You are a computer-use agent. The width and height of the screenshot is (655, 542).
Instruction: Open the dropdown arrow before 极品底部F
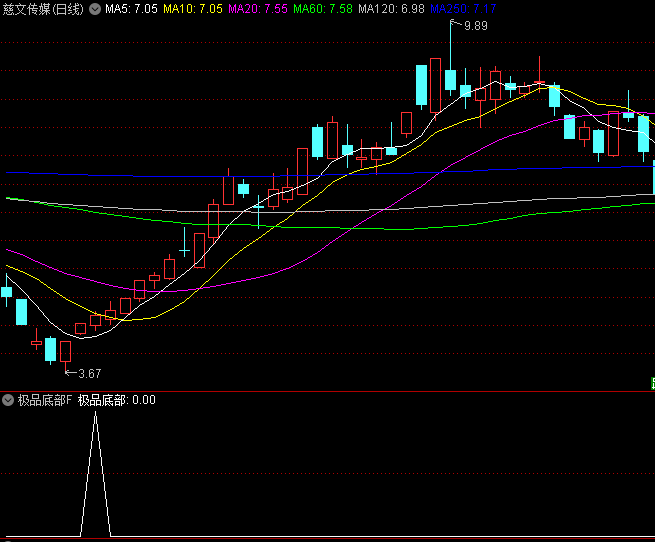click(9, 400)
